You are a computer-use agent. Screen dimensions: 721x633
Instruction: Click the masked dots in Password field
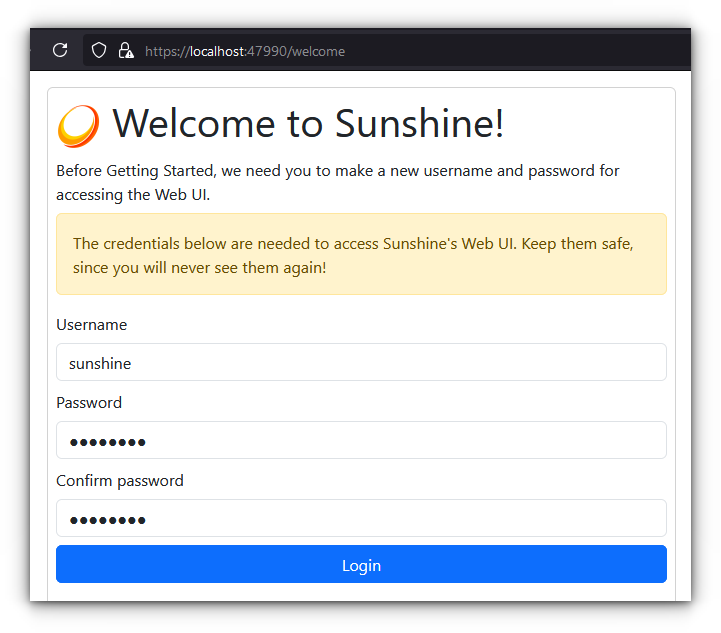[107, 442]
